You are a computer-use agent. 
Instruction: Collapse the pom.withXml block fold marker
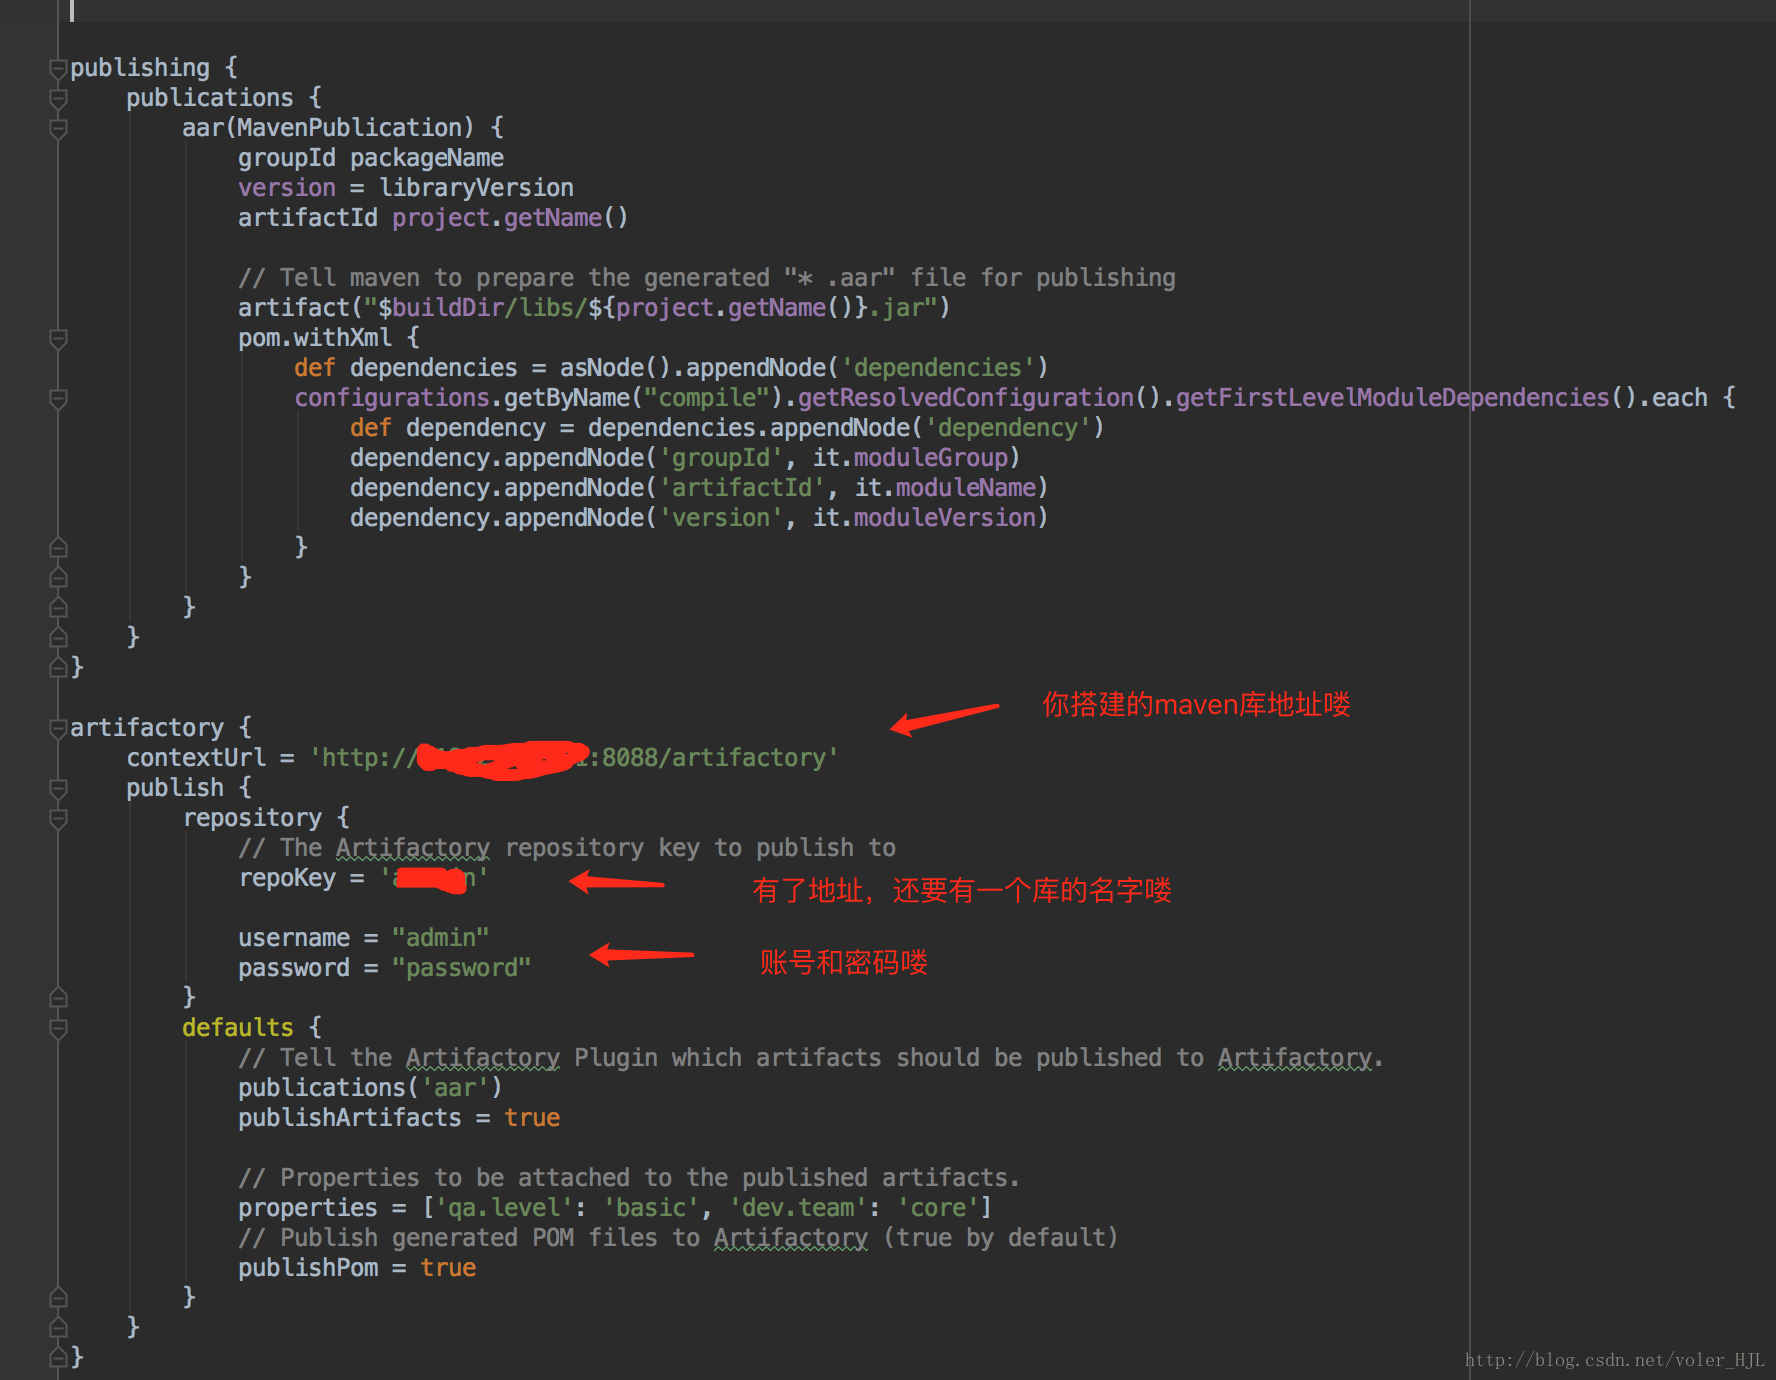click(x=58, y=338)
